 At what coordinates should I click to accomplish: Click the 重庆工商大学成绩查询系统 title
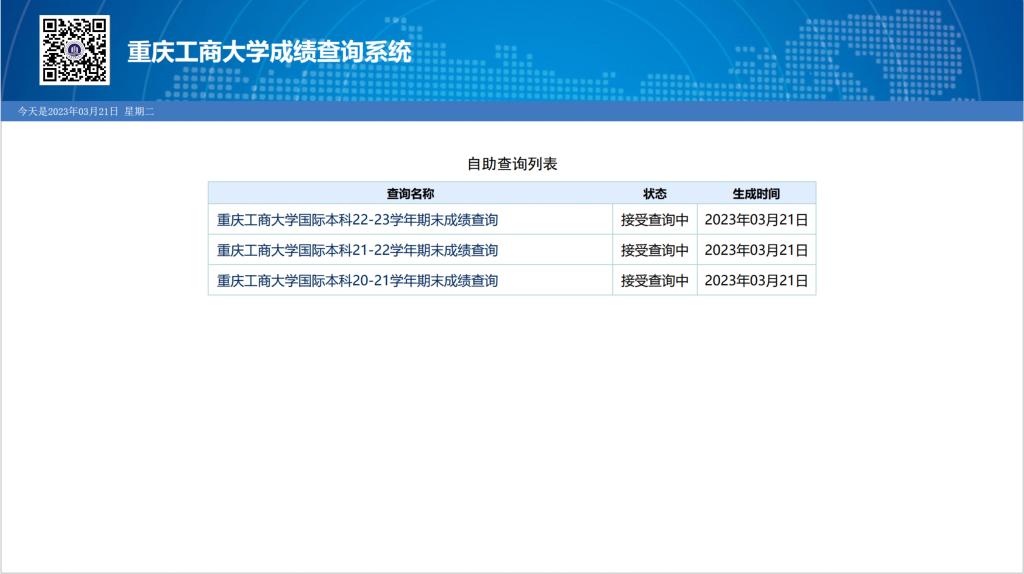point(269,52)
